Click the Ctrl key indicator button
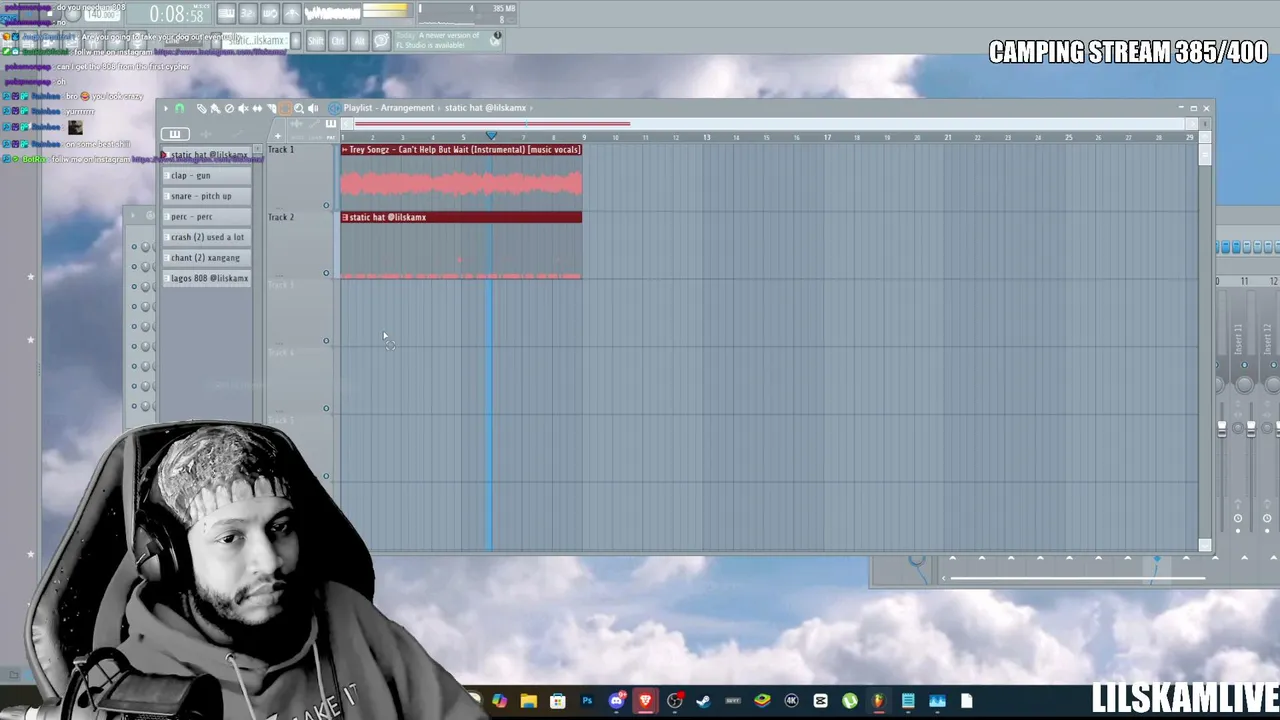Screen dimensions: 1280x720 coord(338,40)
